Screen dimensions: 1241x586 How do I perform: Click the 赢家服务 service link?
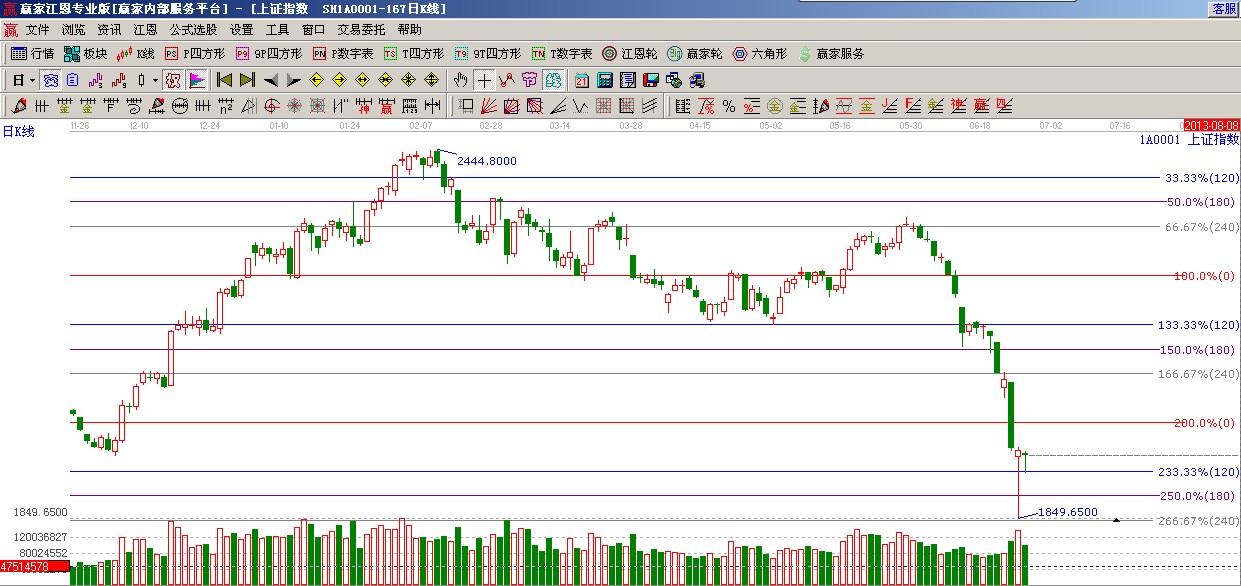[832, 54]
